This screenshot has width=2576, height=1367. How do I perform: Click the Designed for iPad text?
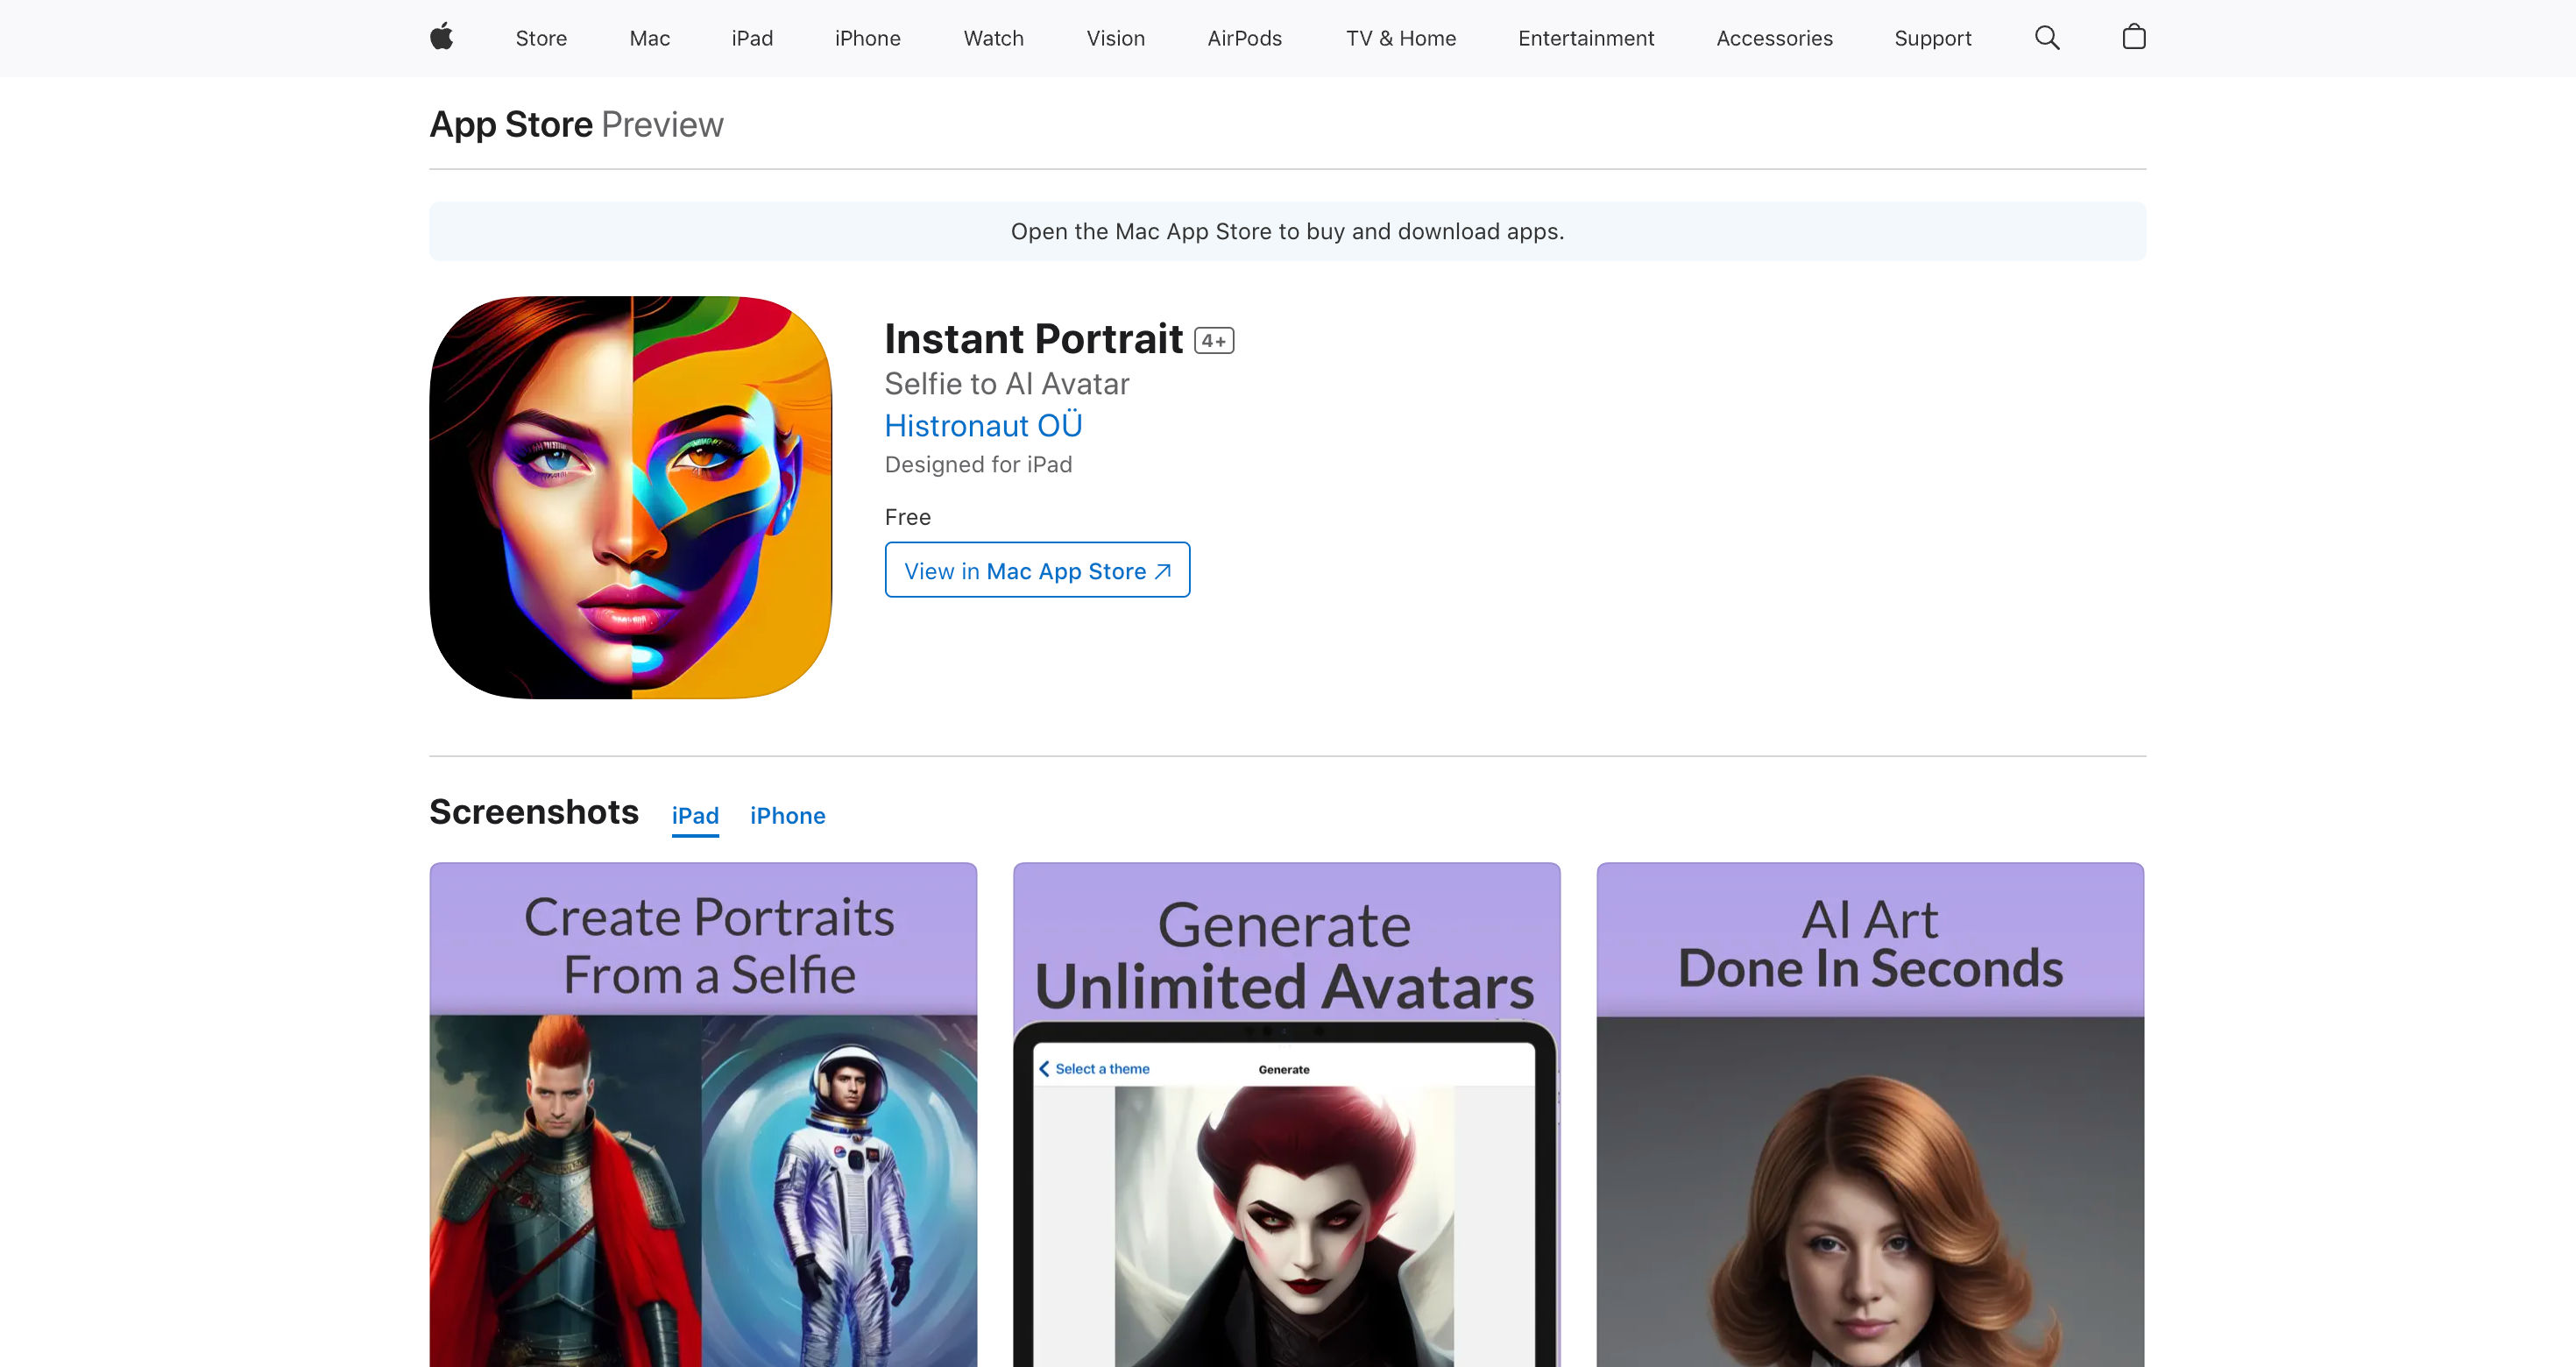[x=978, y=465]
